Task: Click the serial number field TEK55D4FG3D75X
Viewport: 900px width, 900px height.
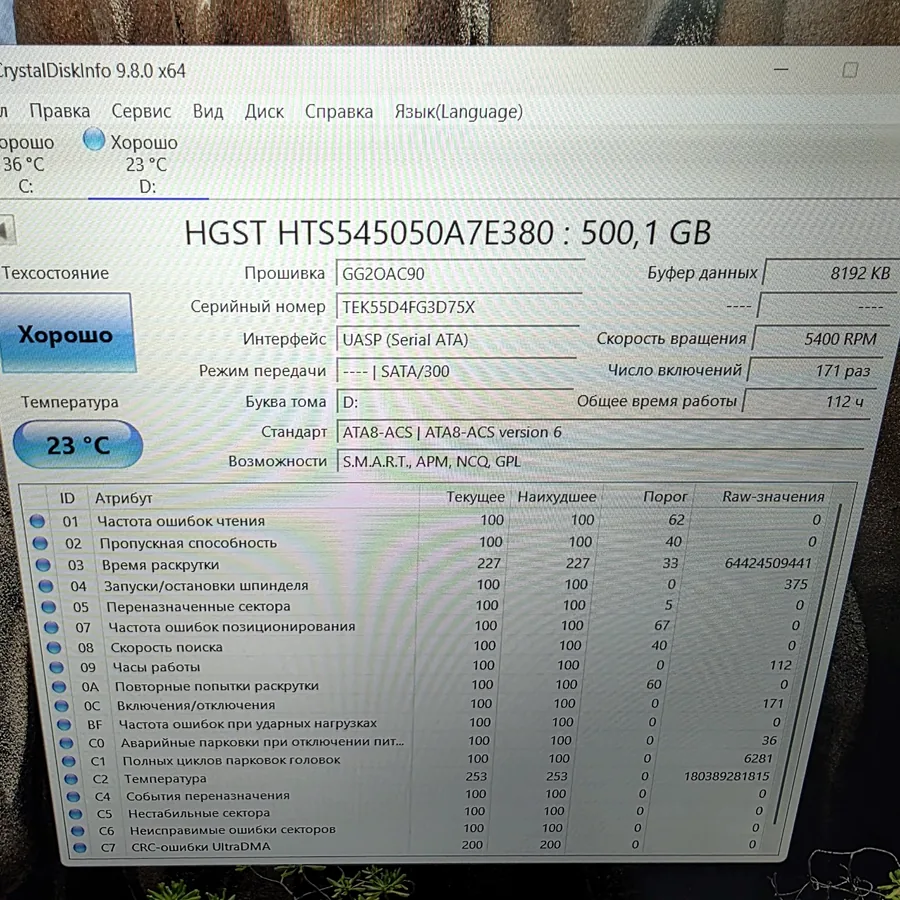Action: 458,307
